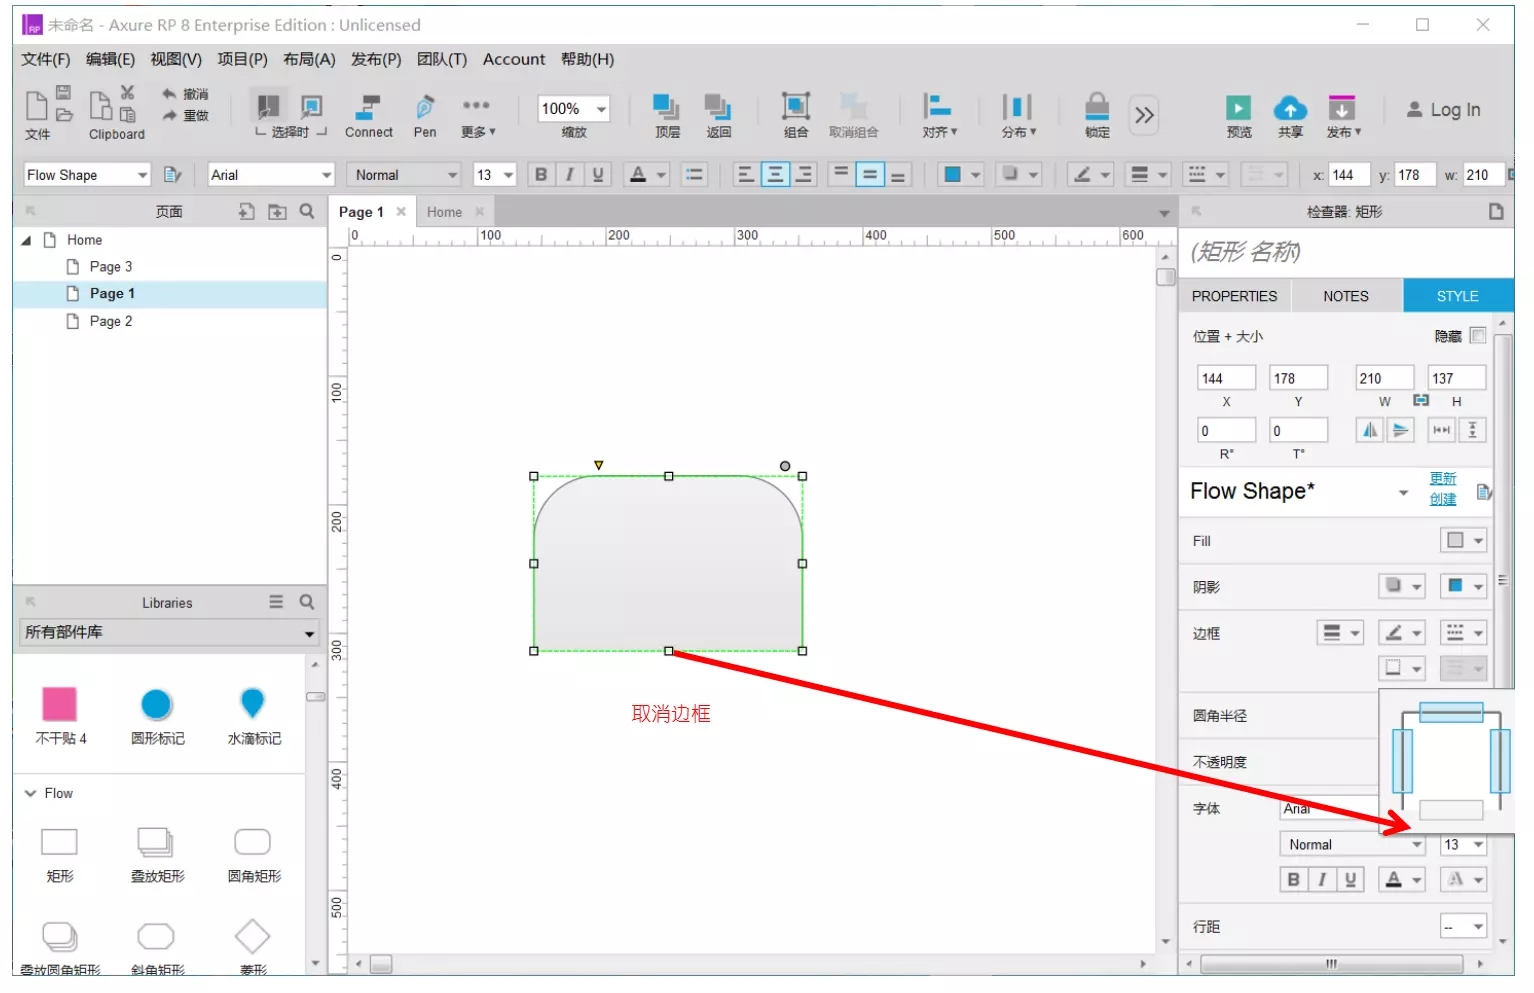
Task: Switch to the PROPERTIES tab
Action: pos(1234,296)
